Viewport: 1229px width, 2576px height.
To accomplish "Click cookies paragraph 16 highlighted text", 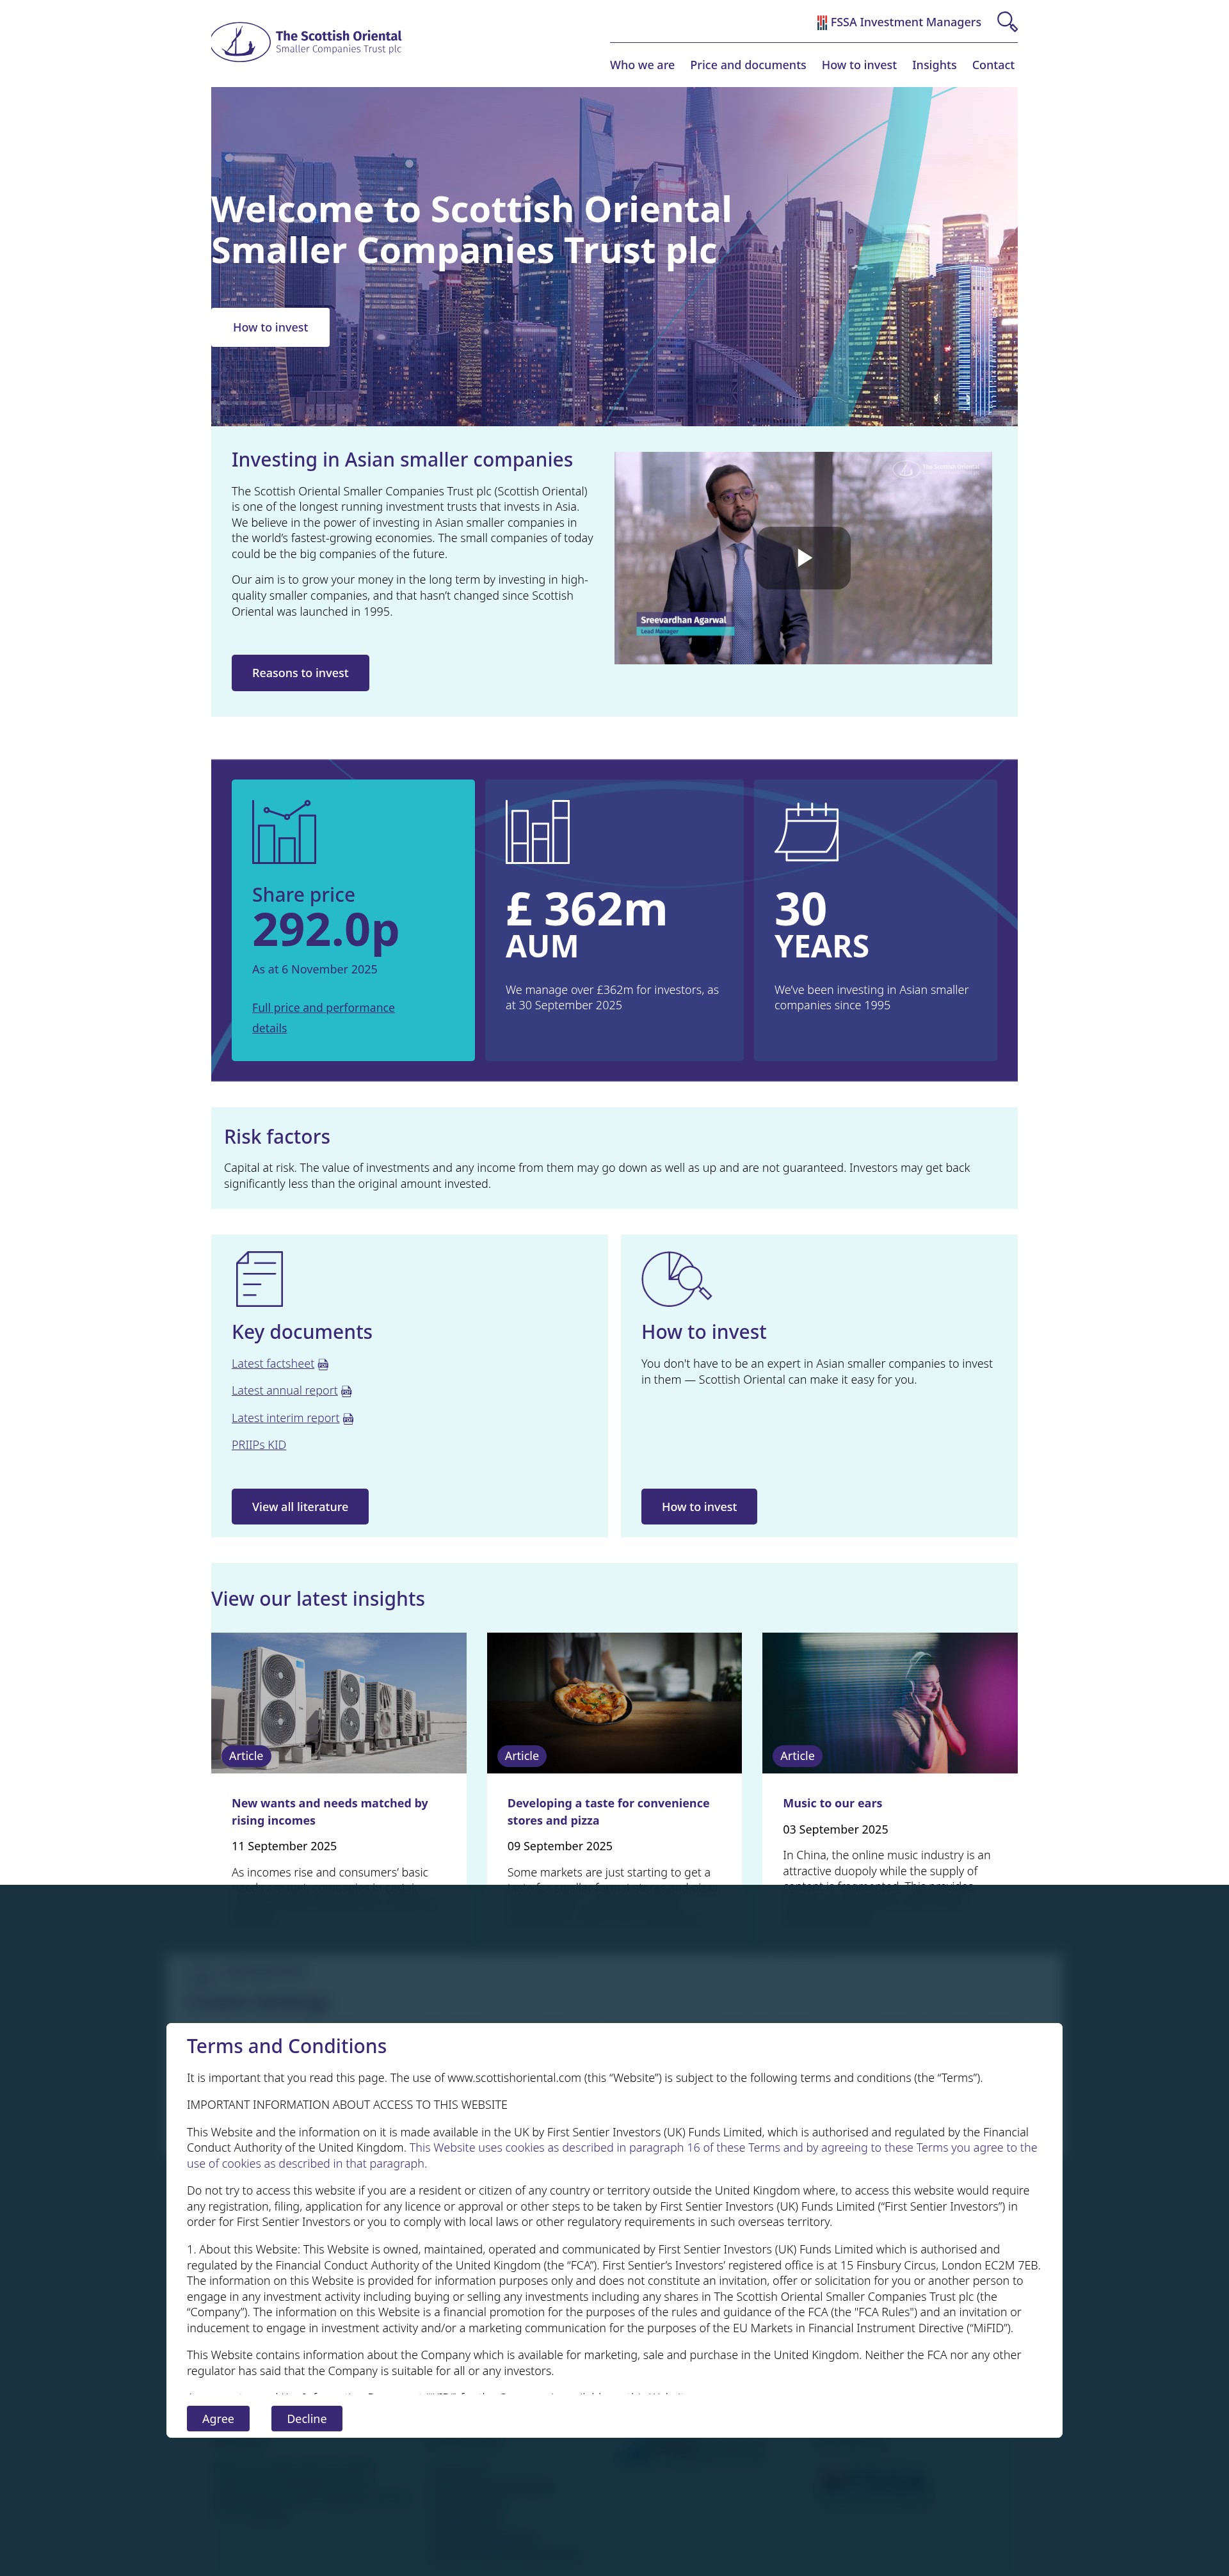I will pos(612,2155).
